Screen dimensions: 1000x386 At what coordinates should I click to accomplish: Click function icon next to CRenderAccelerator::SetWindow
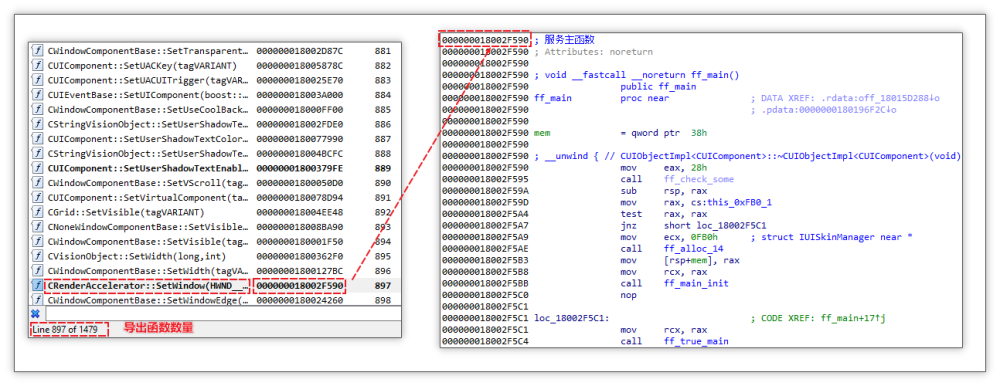click(x=38, y=285)
